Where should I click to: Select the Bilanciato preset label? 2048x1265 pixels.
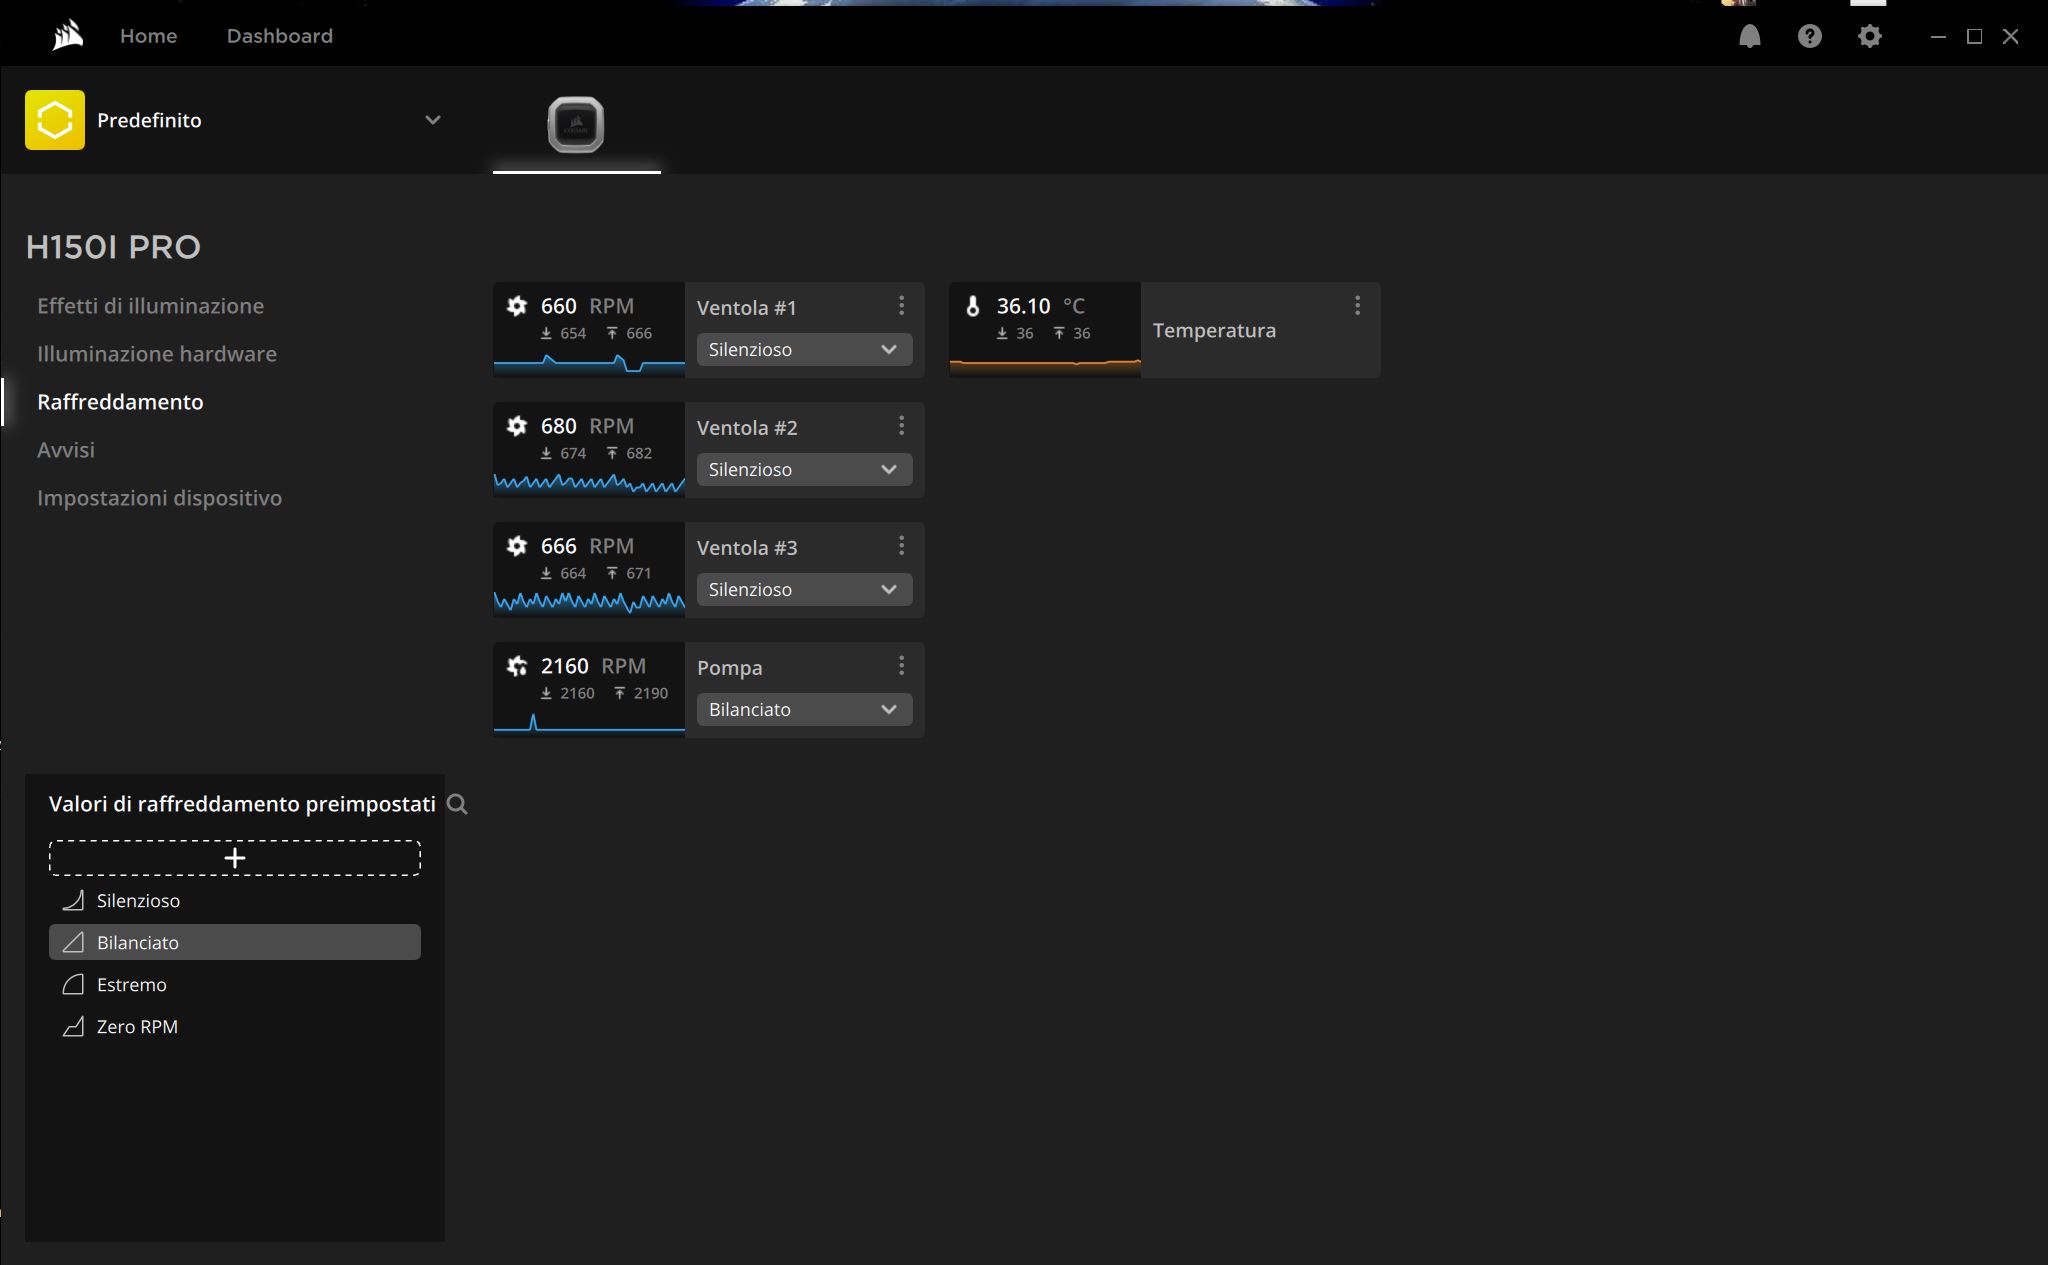(x=138, y=943)
